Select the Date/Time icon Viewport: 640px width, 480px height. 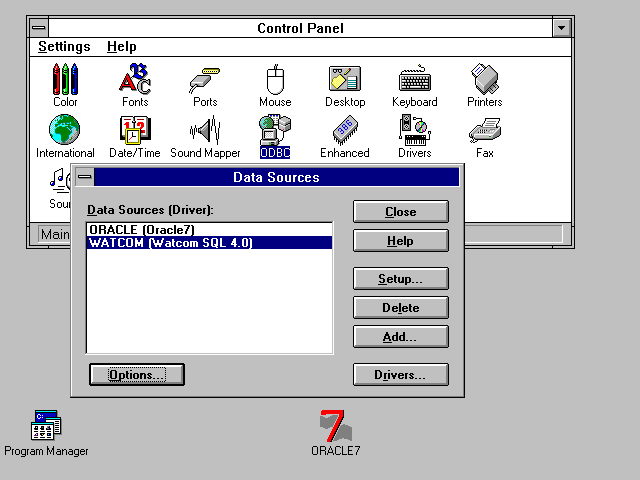tap(135, 131)
